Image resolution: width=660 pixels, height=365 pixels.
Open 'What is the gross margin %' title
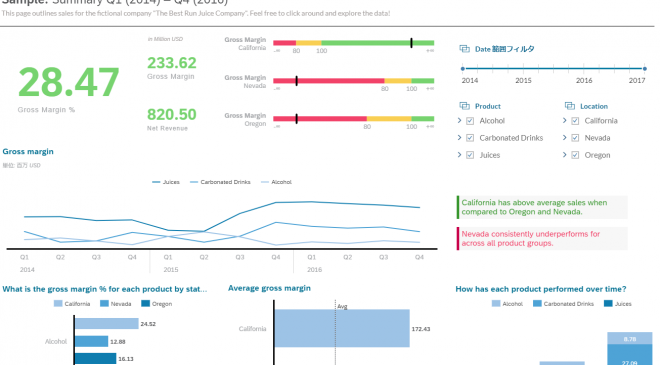point(105,289)
